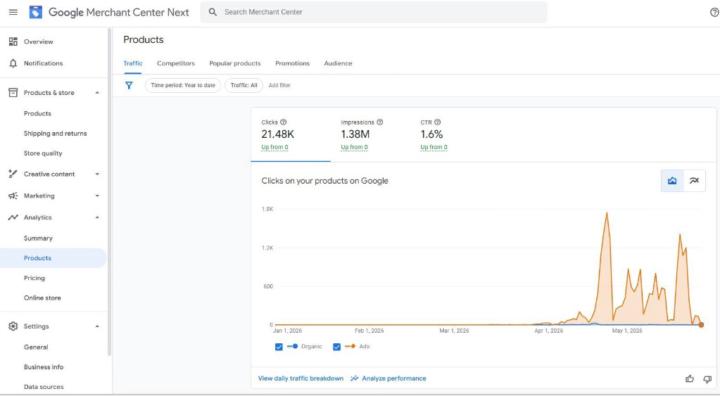Switch to the Audience tab
Screen dimensions: 720x396
[x=338, y=63]
